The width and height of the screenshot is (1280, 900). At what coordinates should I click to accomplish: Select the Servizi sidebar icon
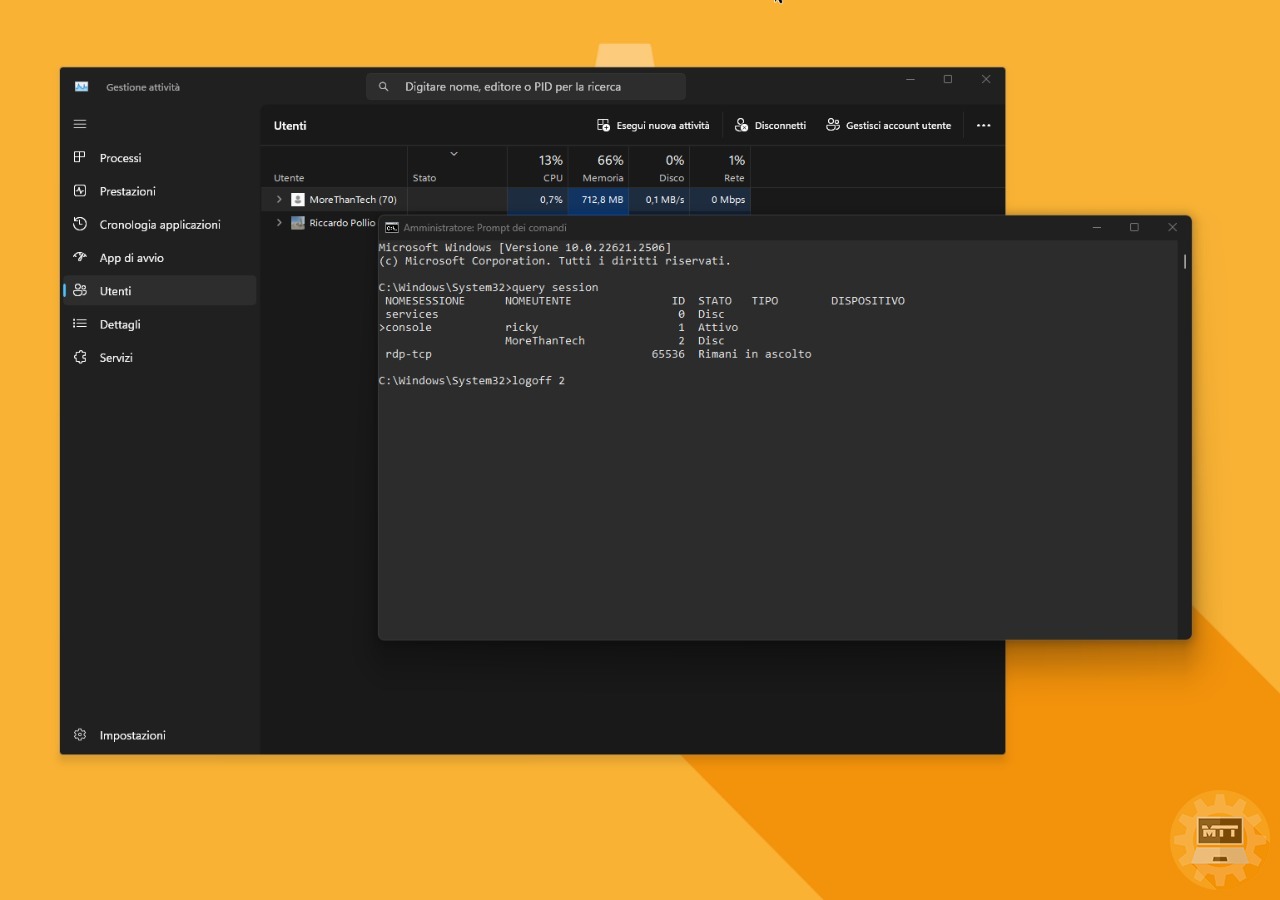(x=80, y=357)
